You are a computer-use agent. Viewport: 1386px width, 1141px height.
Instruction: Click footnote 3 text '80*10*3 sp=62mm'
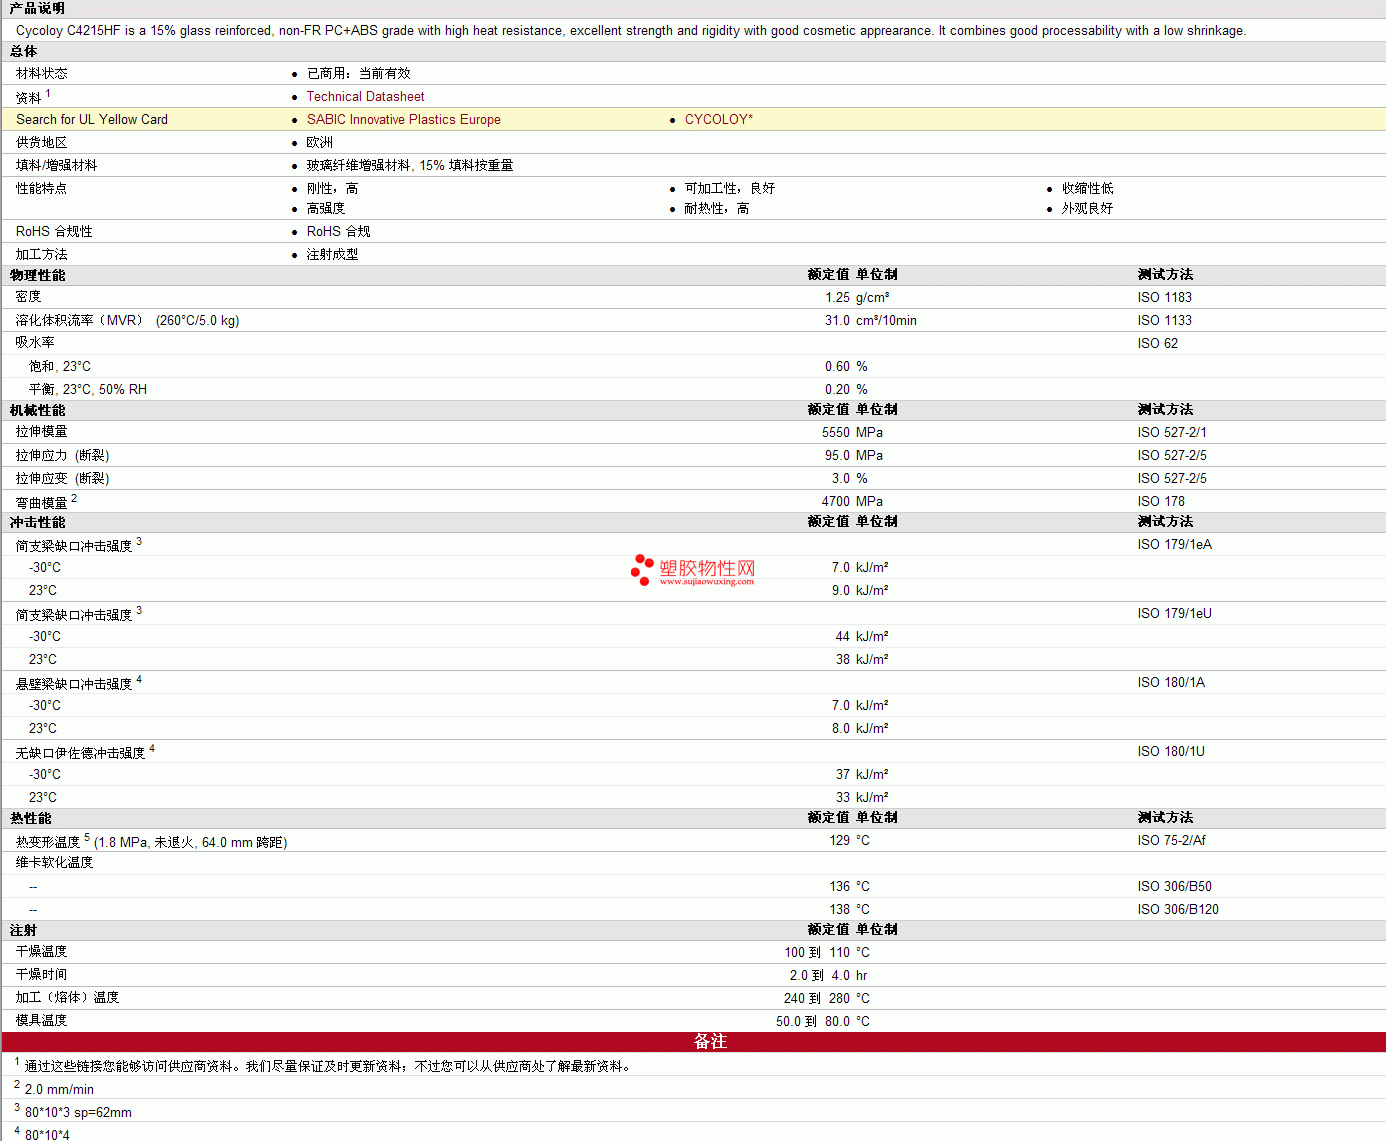[x=78, y=1112]
